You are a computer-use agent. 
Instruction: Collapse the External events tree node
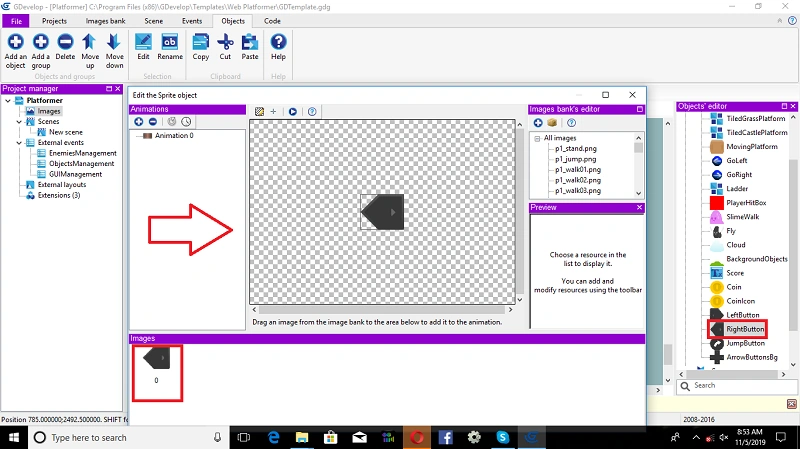[x=19, y=143]
